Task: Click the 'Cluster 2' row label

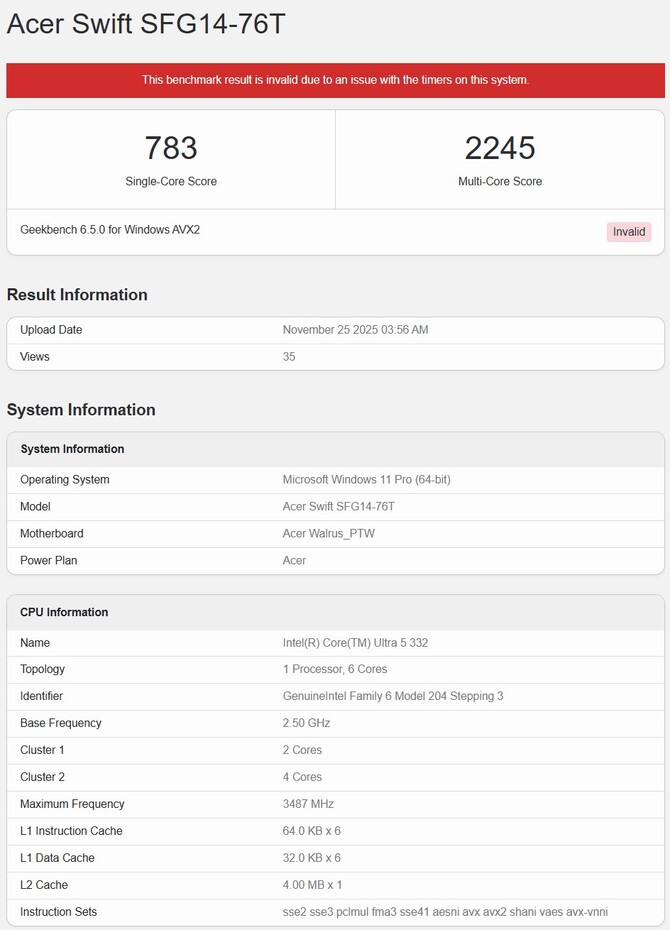Action: point(42,777)
